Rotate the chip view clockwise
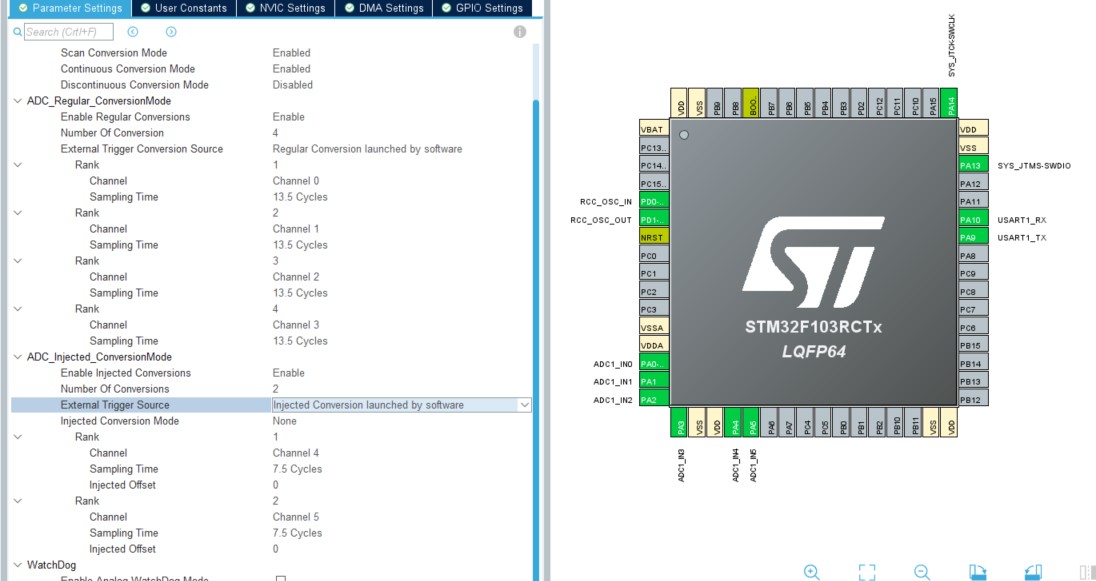 coord(978,572)
